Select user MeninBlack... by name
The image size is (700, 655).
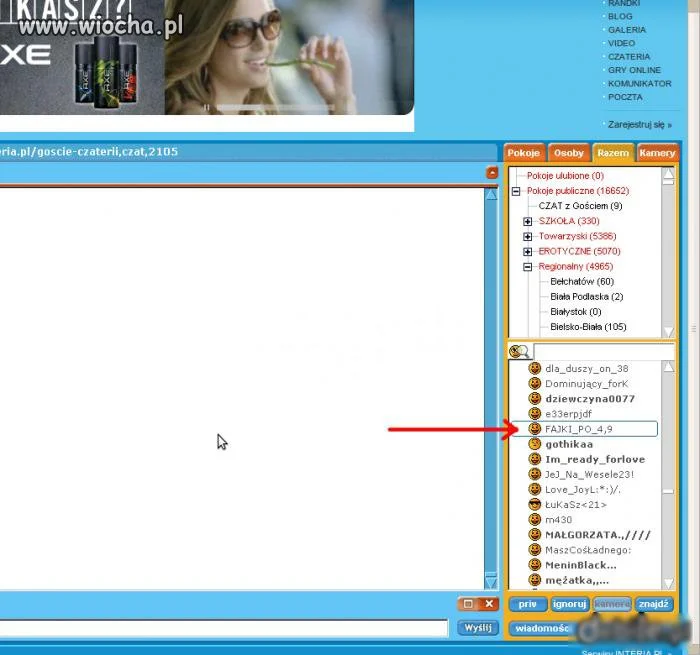point(581,565)
